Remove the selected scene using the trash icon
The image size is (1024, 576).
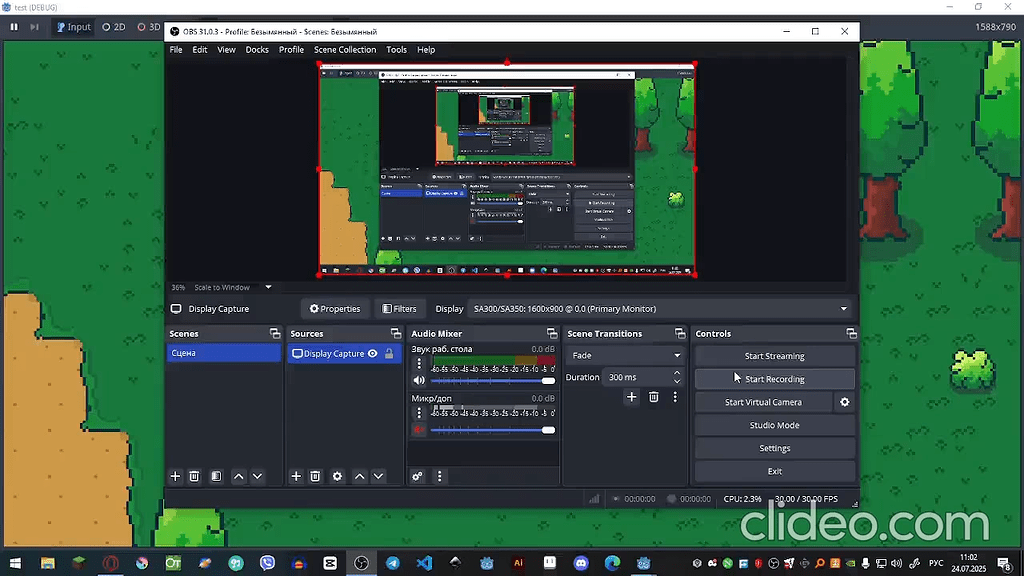click(x=194, y=476)
